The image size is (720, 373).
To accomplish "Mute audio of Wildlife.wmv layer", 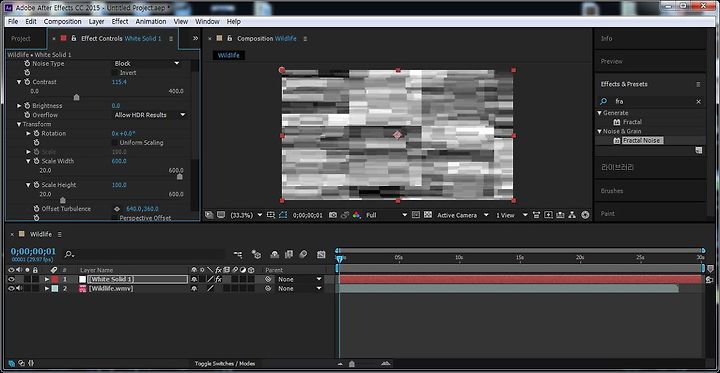I will coord(19,288).
